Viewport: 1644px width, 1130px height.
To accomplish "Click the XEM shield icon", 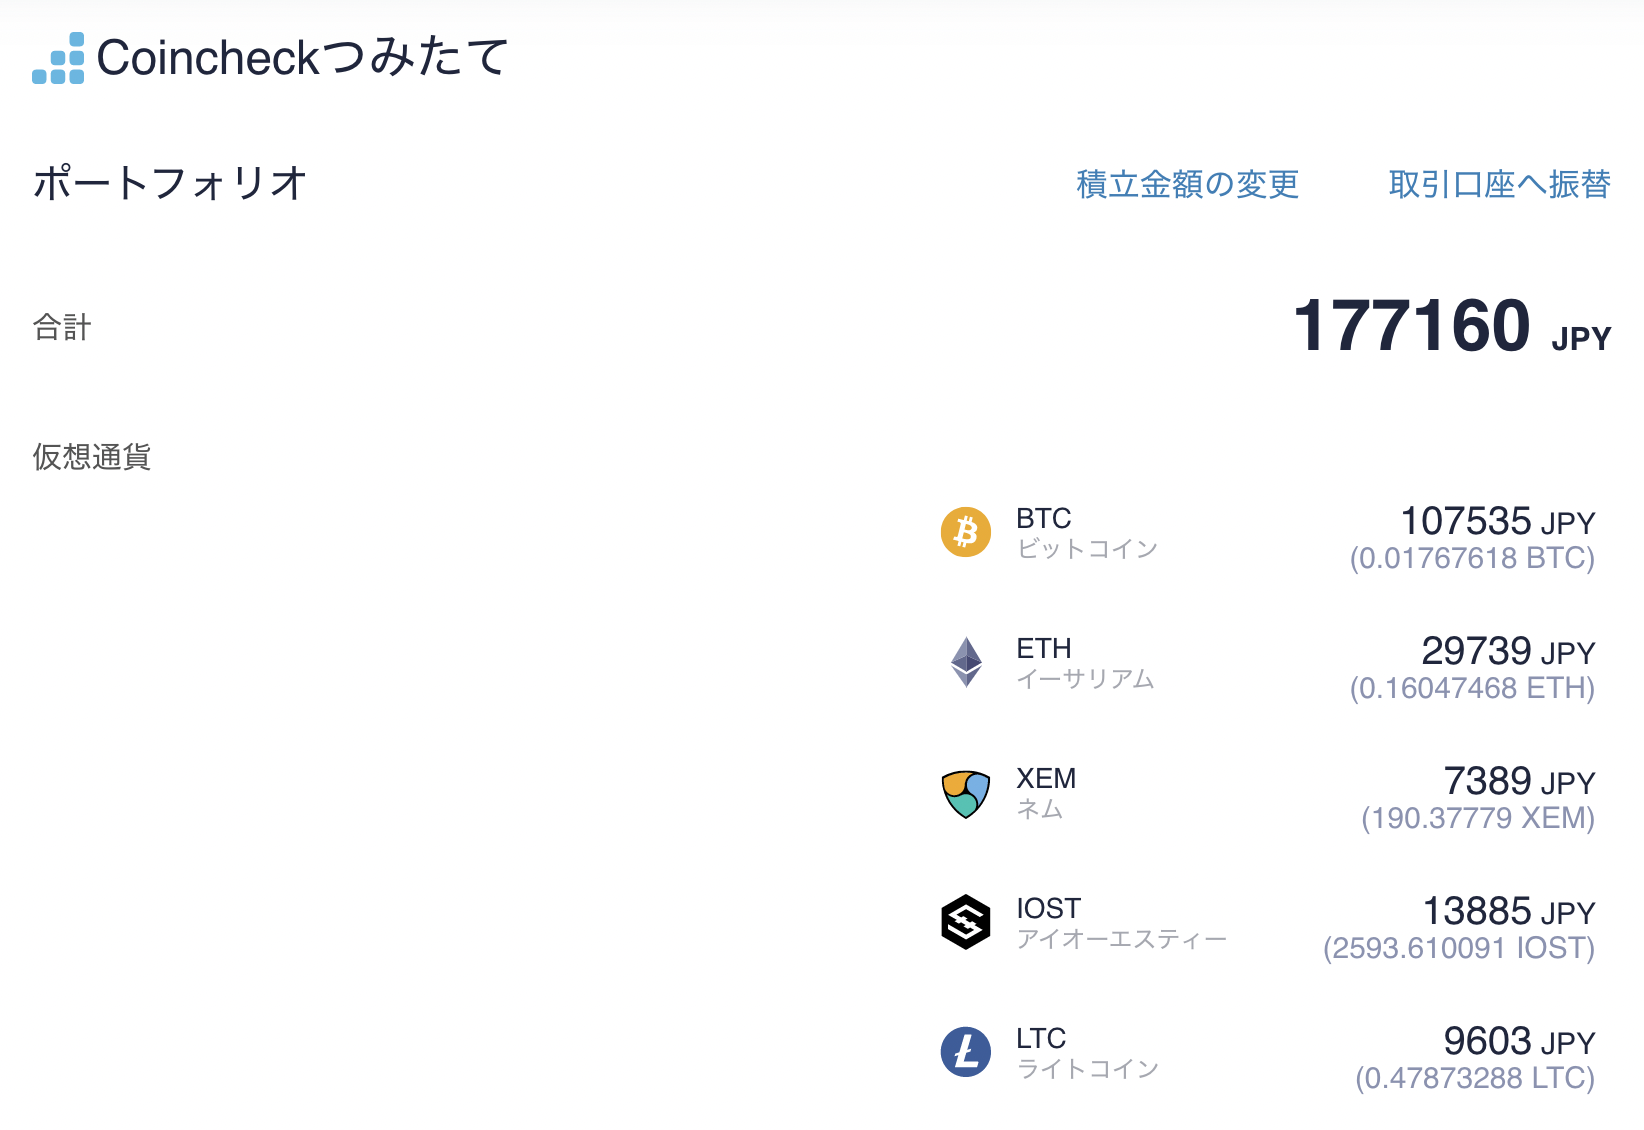I will tap(966, 794).
